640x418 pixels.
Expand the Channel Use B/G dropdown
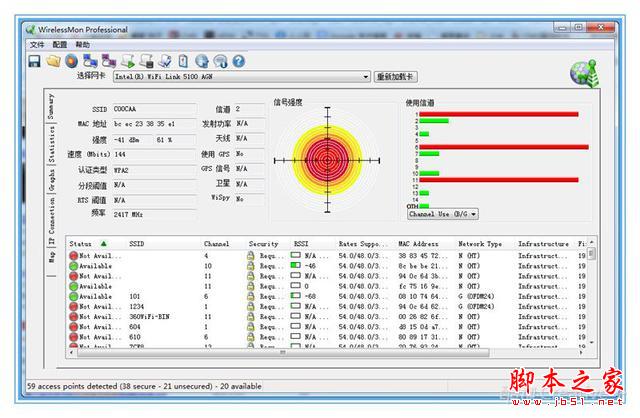(473, 214)
